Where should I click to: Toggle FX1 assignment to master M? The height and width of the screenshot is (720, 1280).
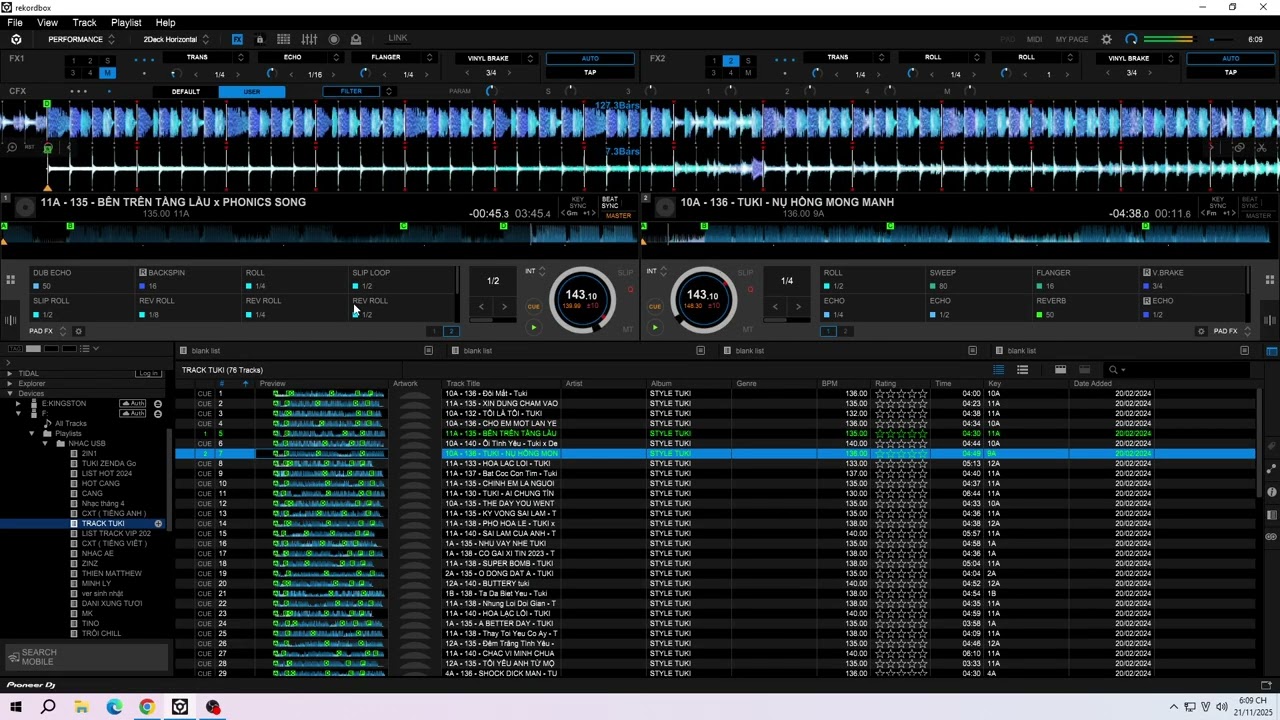pyautogui.click(x=107, y=73)
